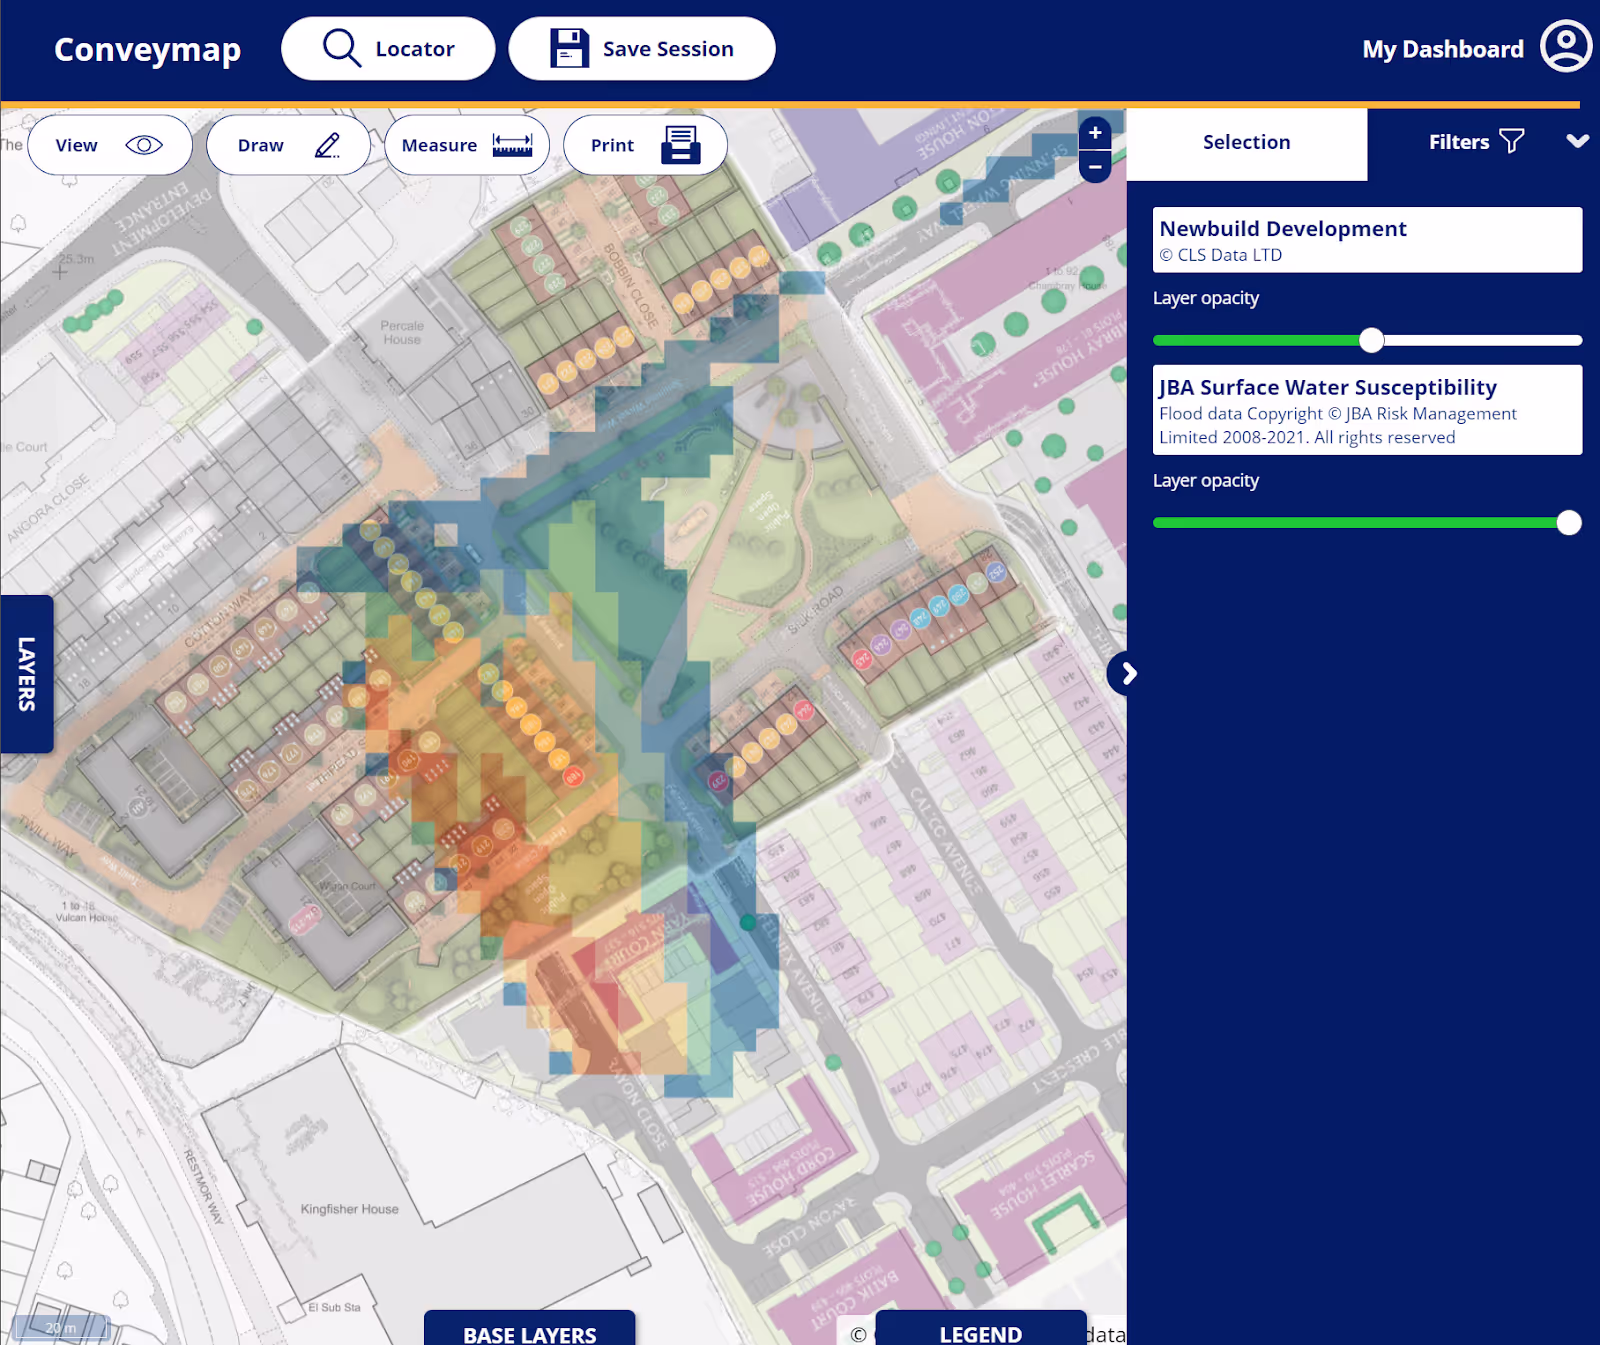Activate the Measure tool
The image size is (1600, 1345).
coord(467,145)
